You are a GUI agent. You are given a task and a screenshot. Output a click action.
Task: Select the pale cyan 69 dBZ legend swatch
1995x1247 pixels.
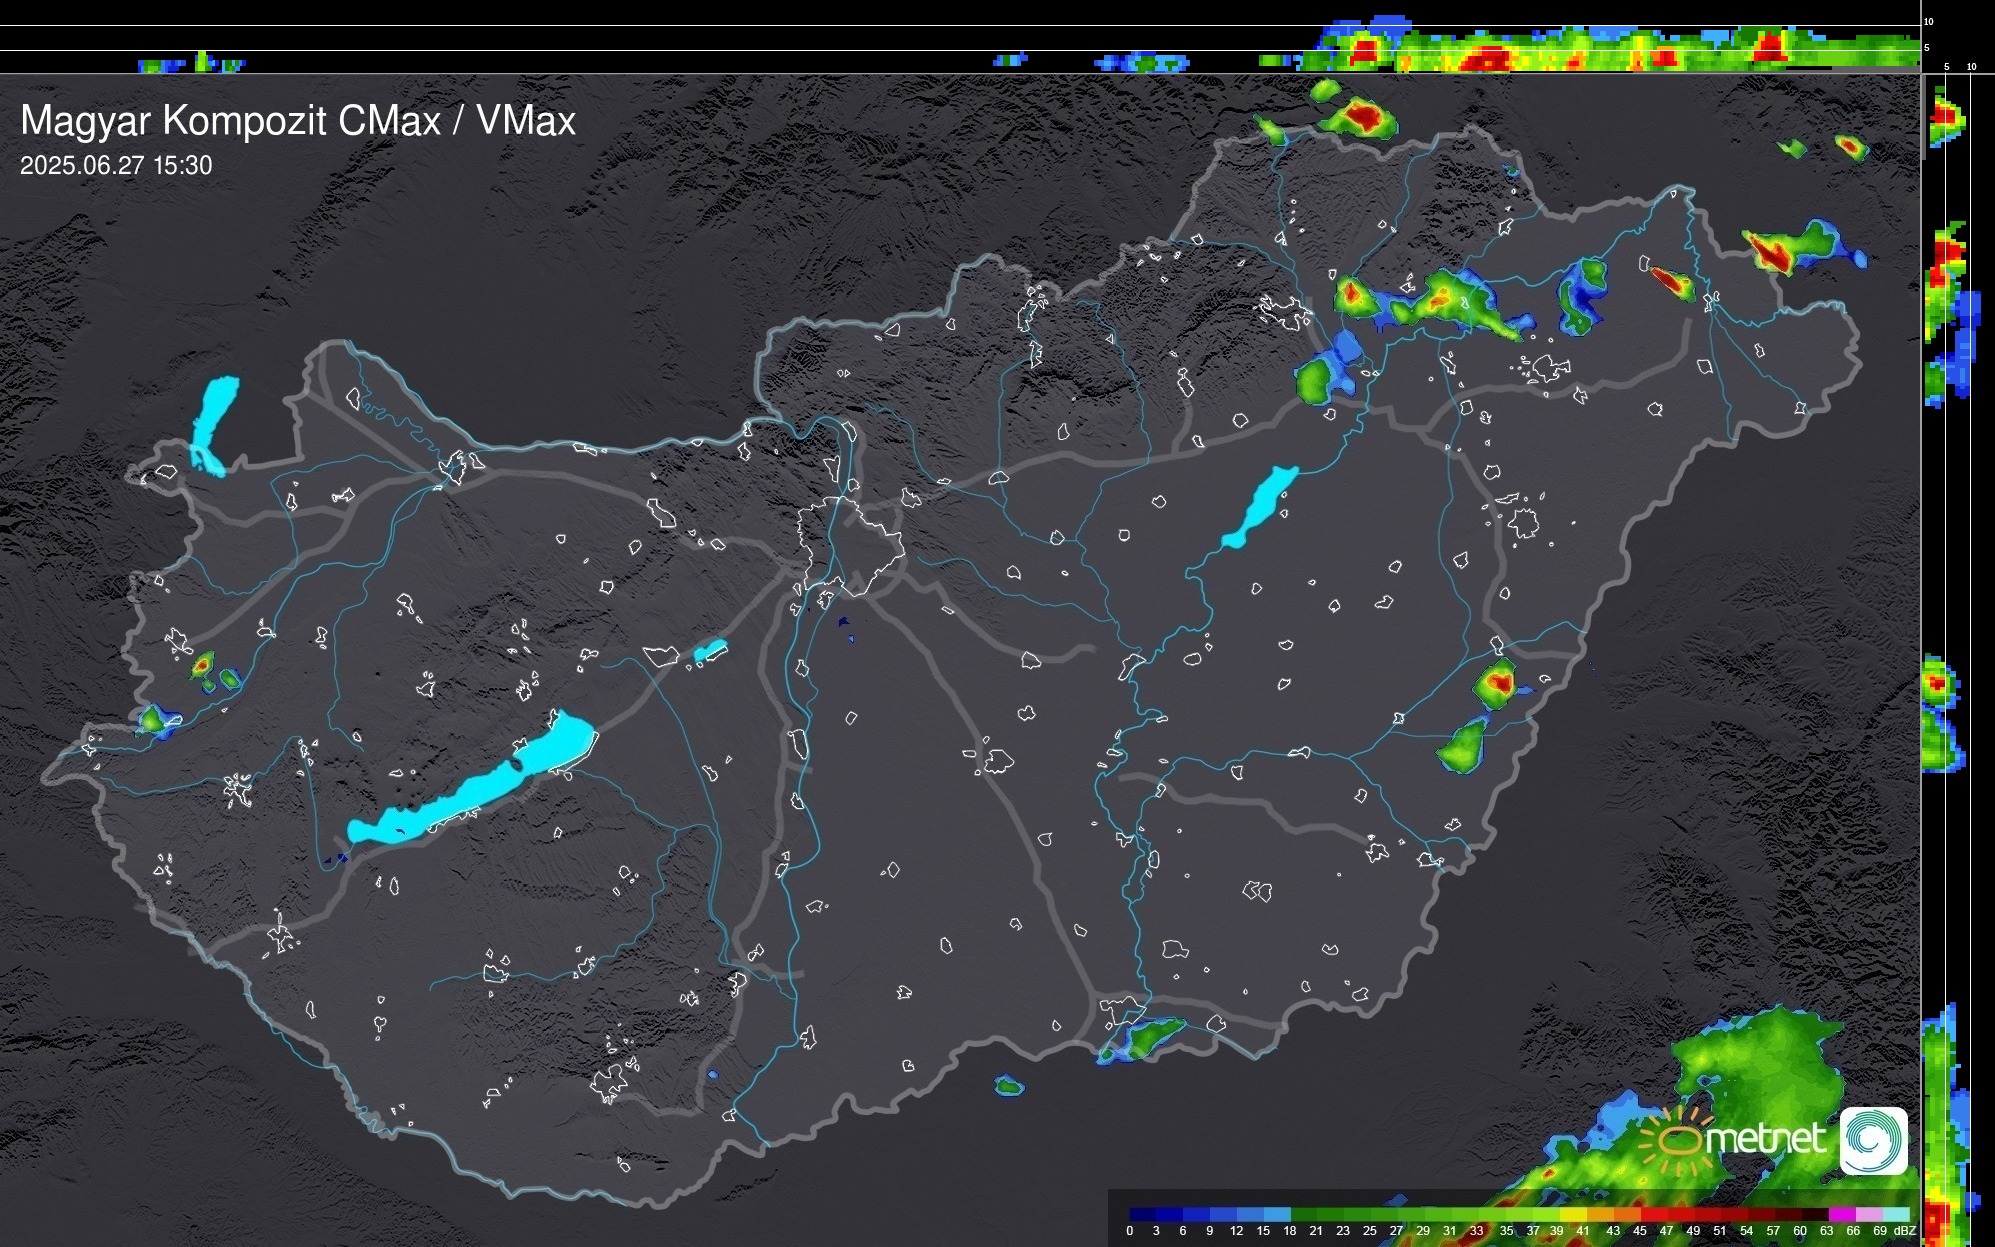pyautogui.click(x=1894, y=1214)
